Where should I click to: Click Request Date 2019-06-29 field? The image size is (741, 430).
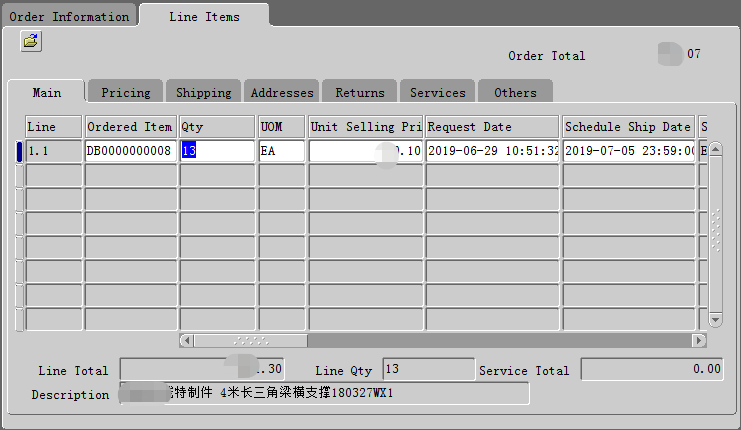492,151
